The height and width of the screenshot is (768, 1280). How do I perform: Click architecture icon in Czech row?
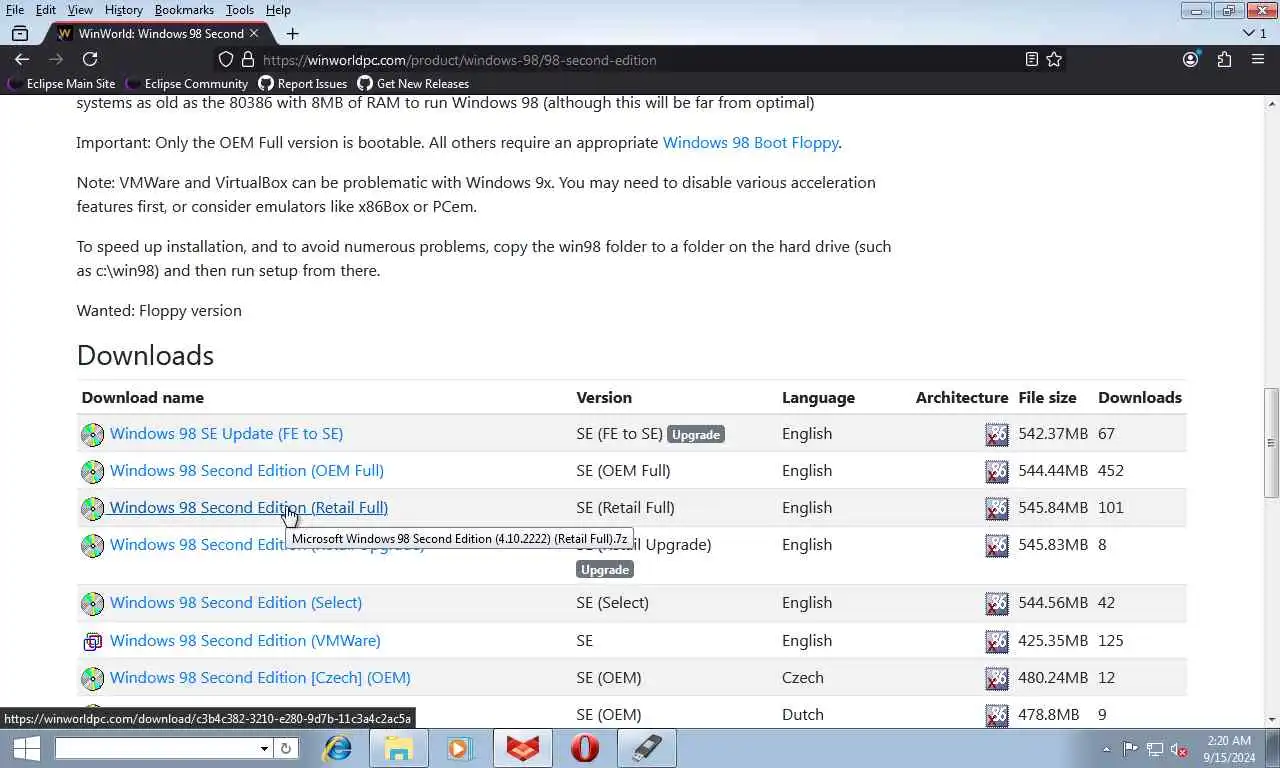tap(997, 678)
